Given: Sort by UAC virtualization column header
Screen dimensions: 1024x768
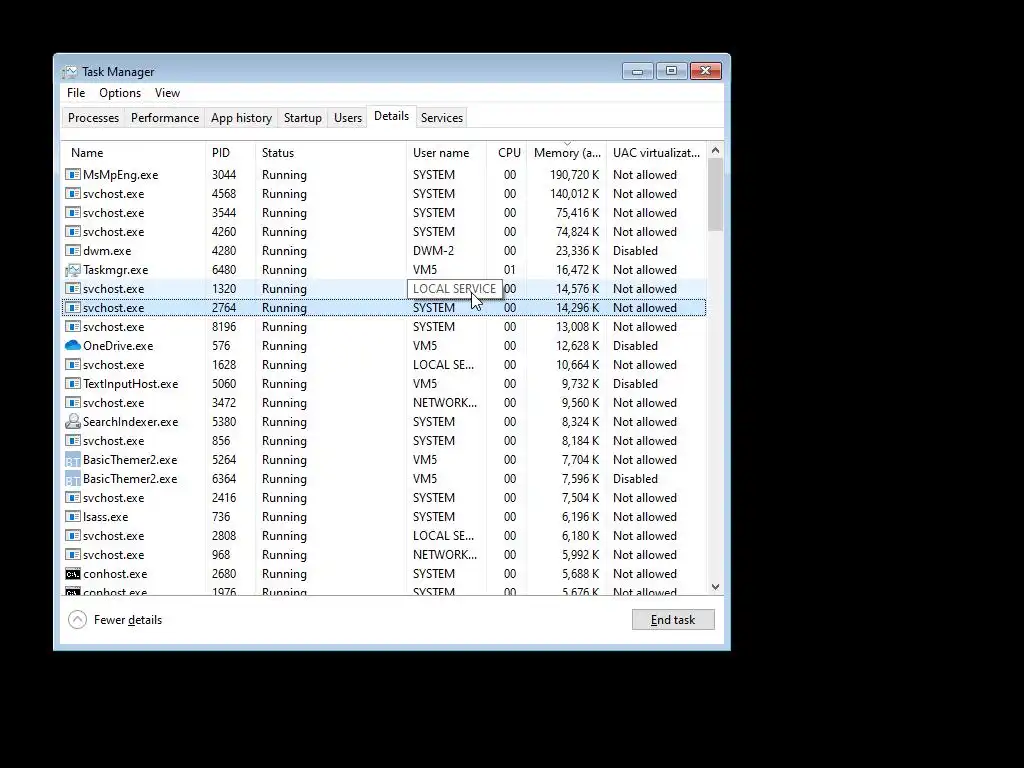Looking at the screenshot, I should (656, 153).
